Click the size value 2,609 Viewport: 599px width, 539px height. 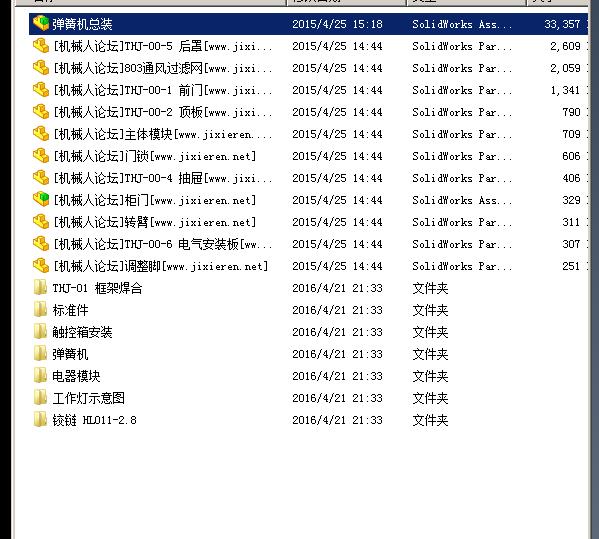[x=565, y=46]
